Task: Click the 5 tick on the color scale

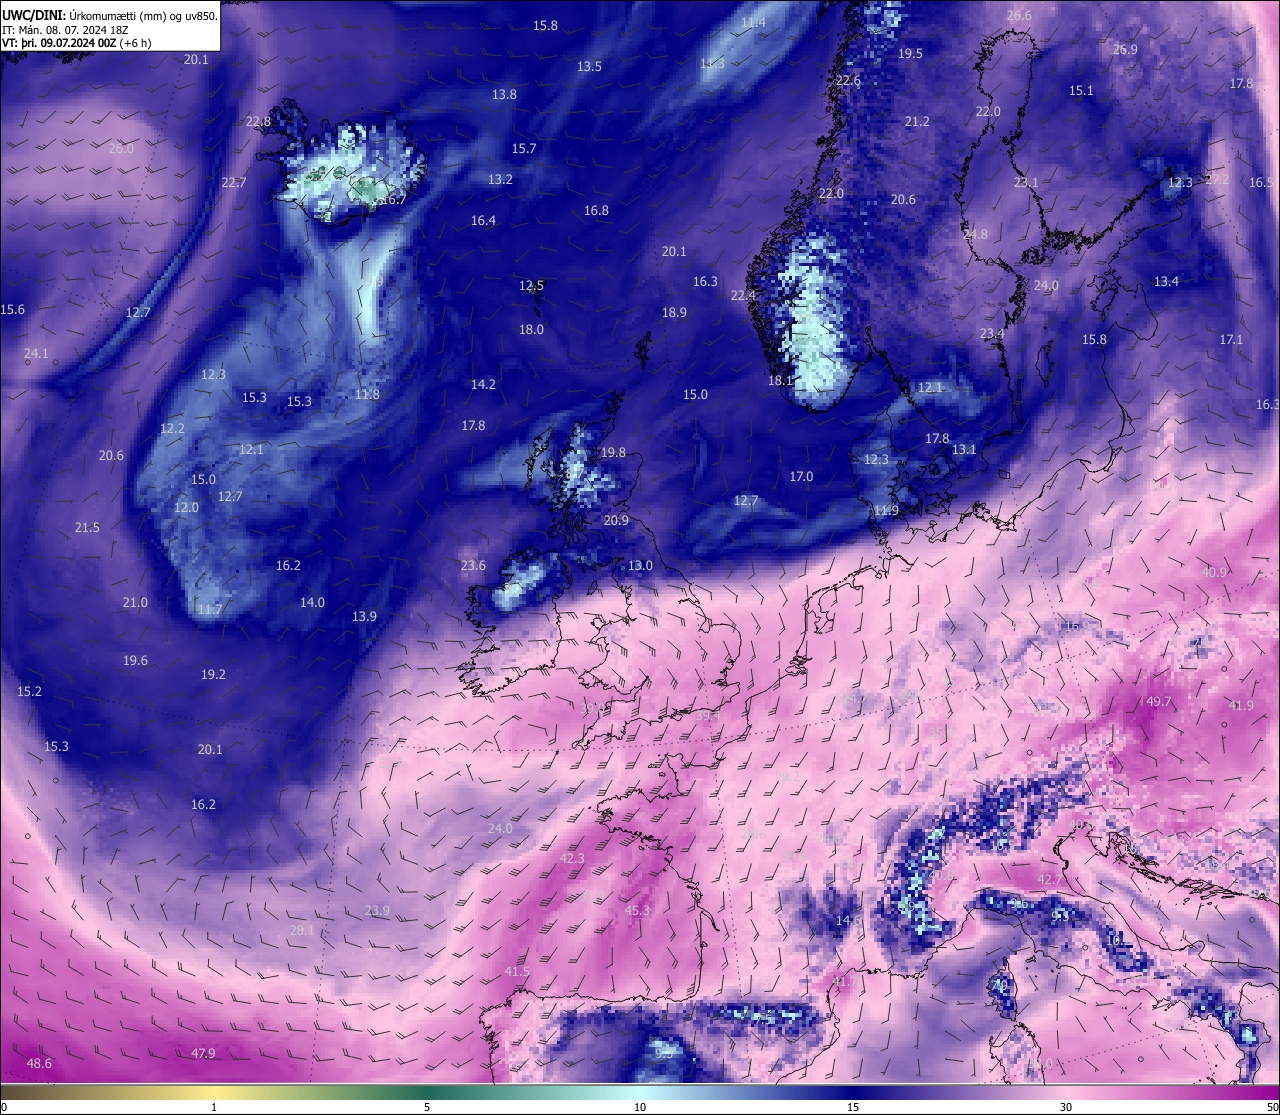Action: [427, 1107]
